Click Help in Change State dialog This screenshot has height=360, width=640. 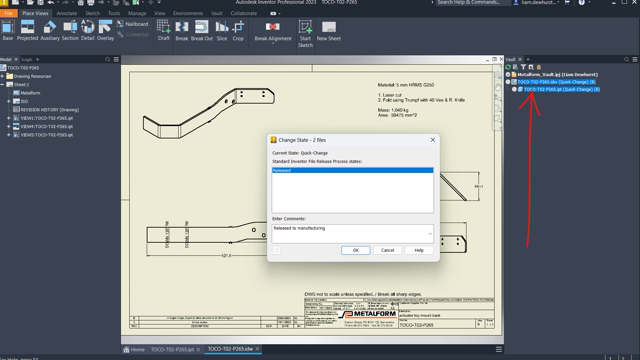click(419, 250)
